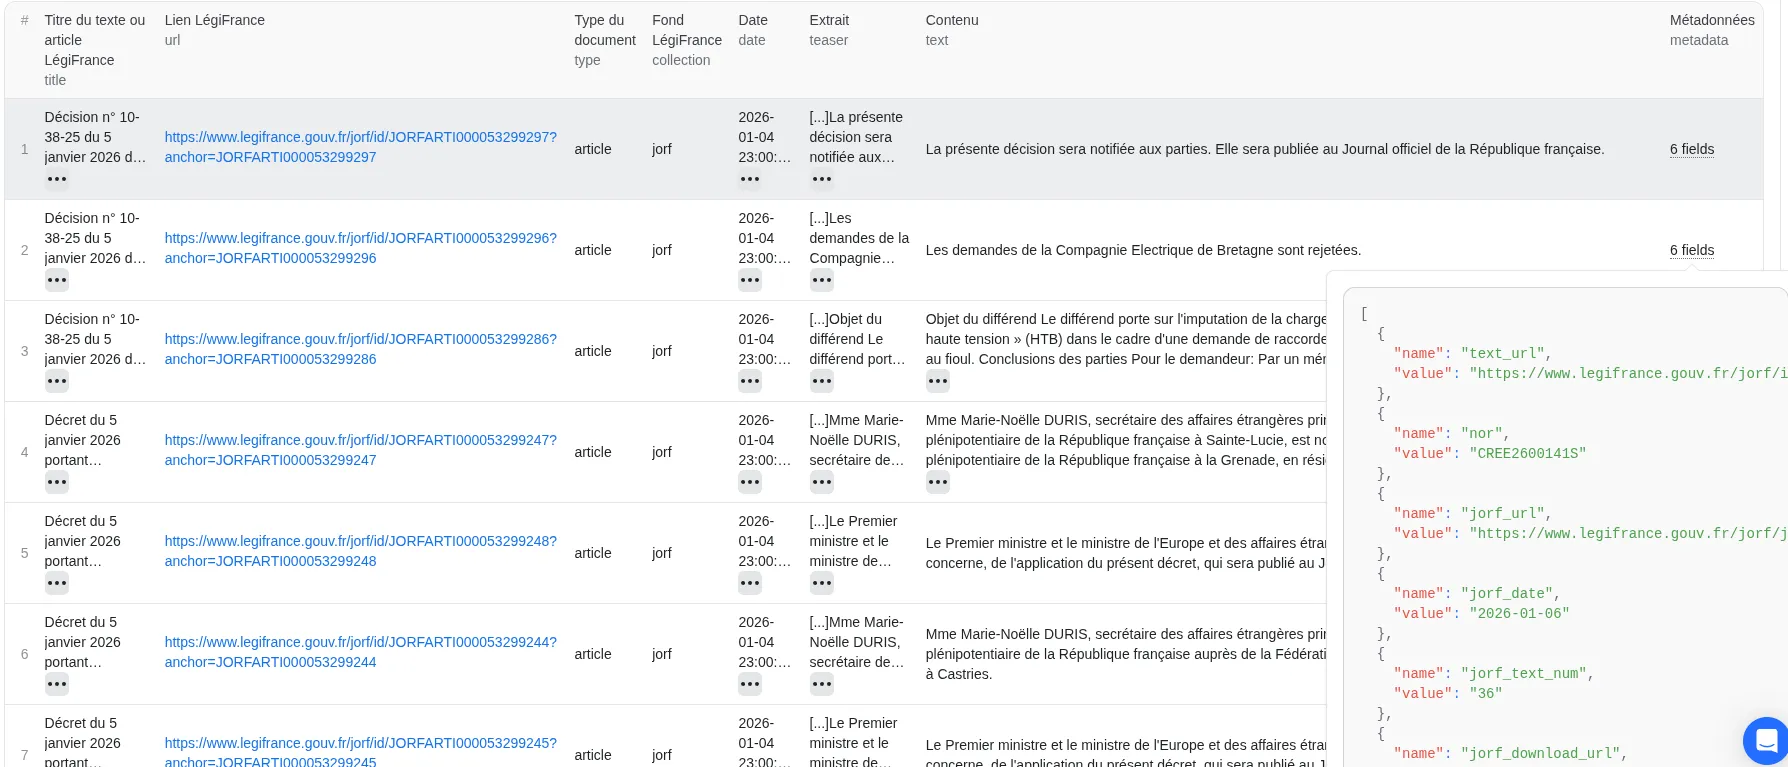The width and height of the screenshot is (1788, 767).
Task: Click the 'Titre du texte ou article LégiFrance' column header
Action: click(x=95, y=50)
